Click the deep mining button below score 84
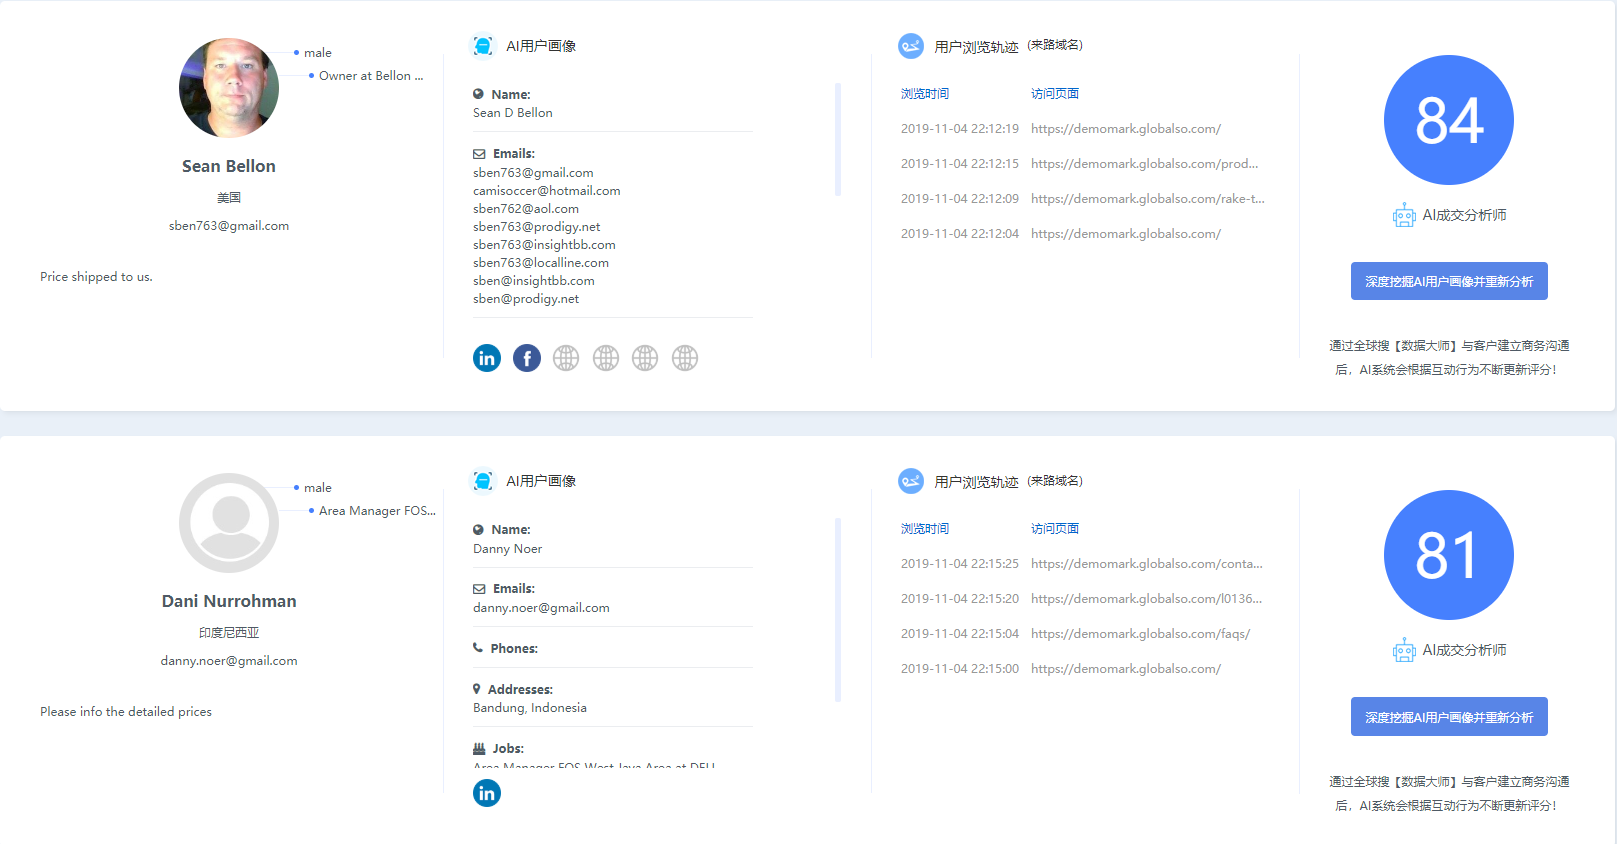 [x=1449, y=281]
